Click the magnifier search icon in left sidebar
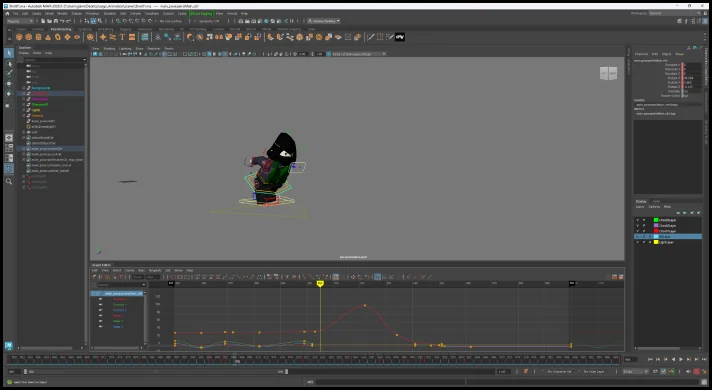 point(9,182)
